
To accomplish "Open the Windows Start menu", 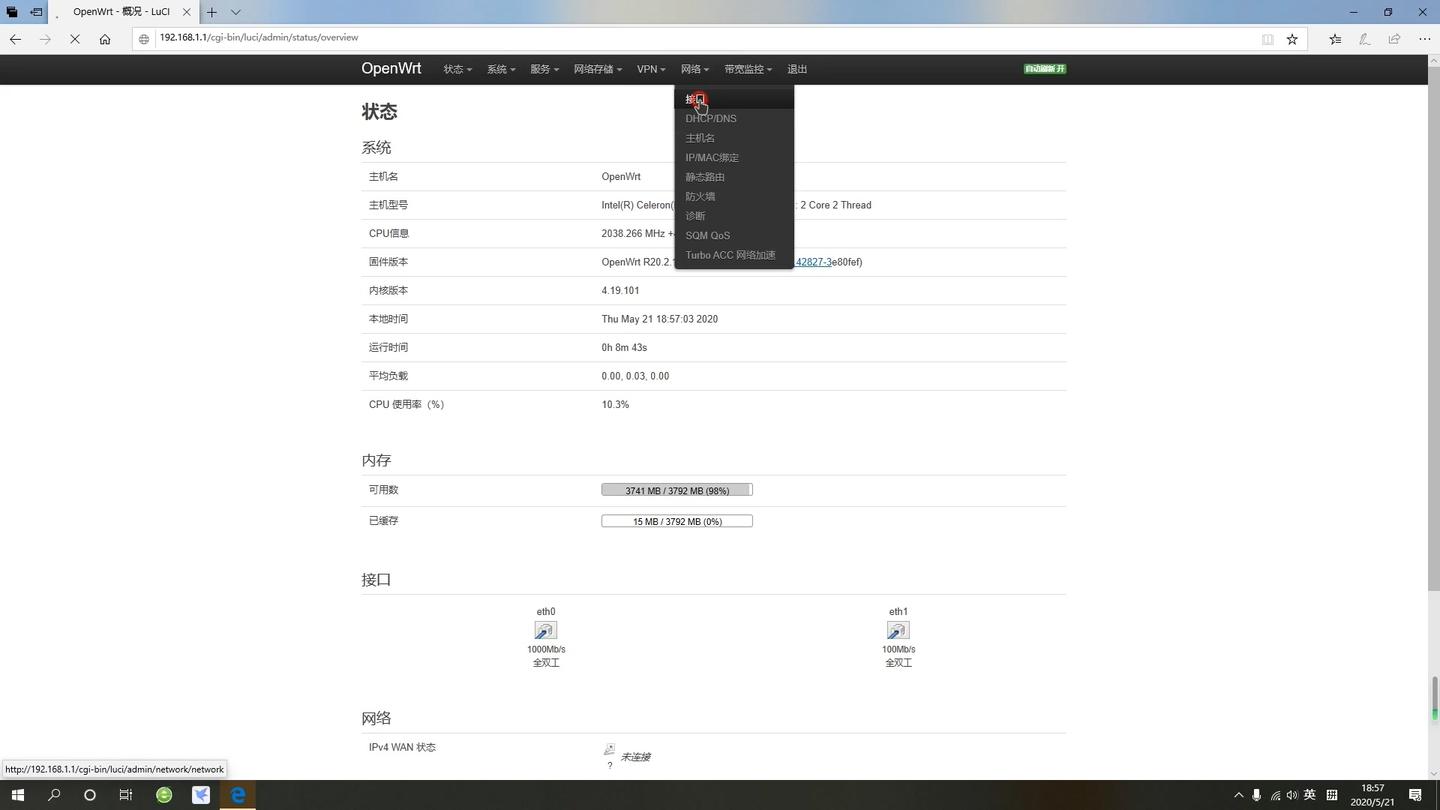I will pos(18,795).
